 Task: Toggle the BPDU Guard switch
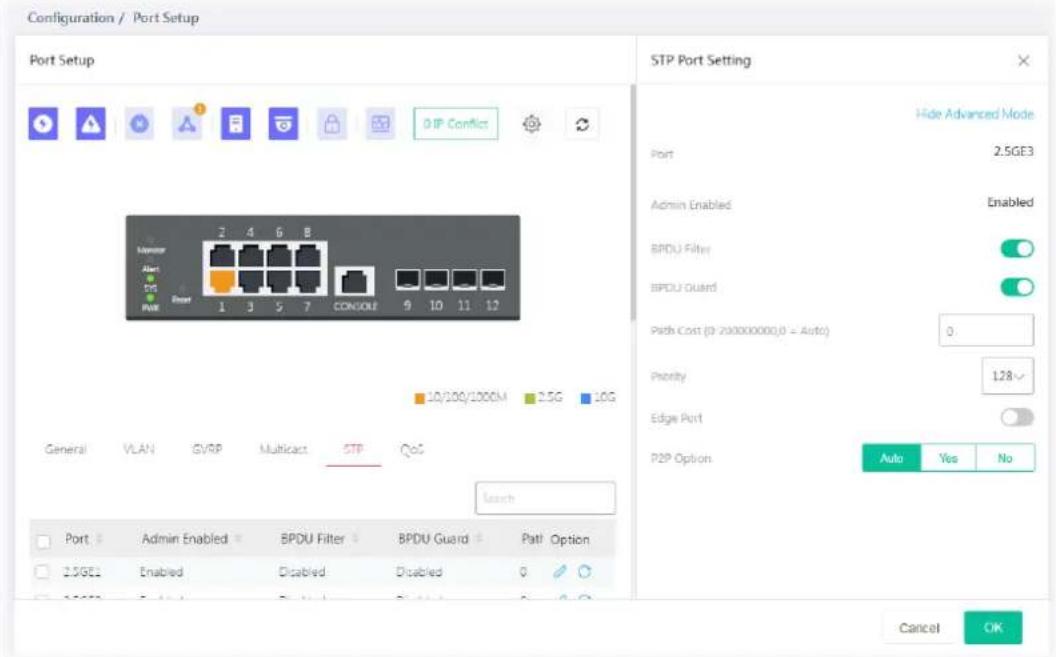1017,287
